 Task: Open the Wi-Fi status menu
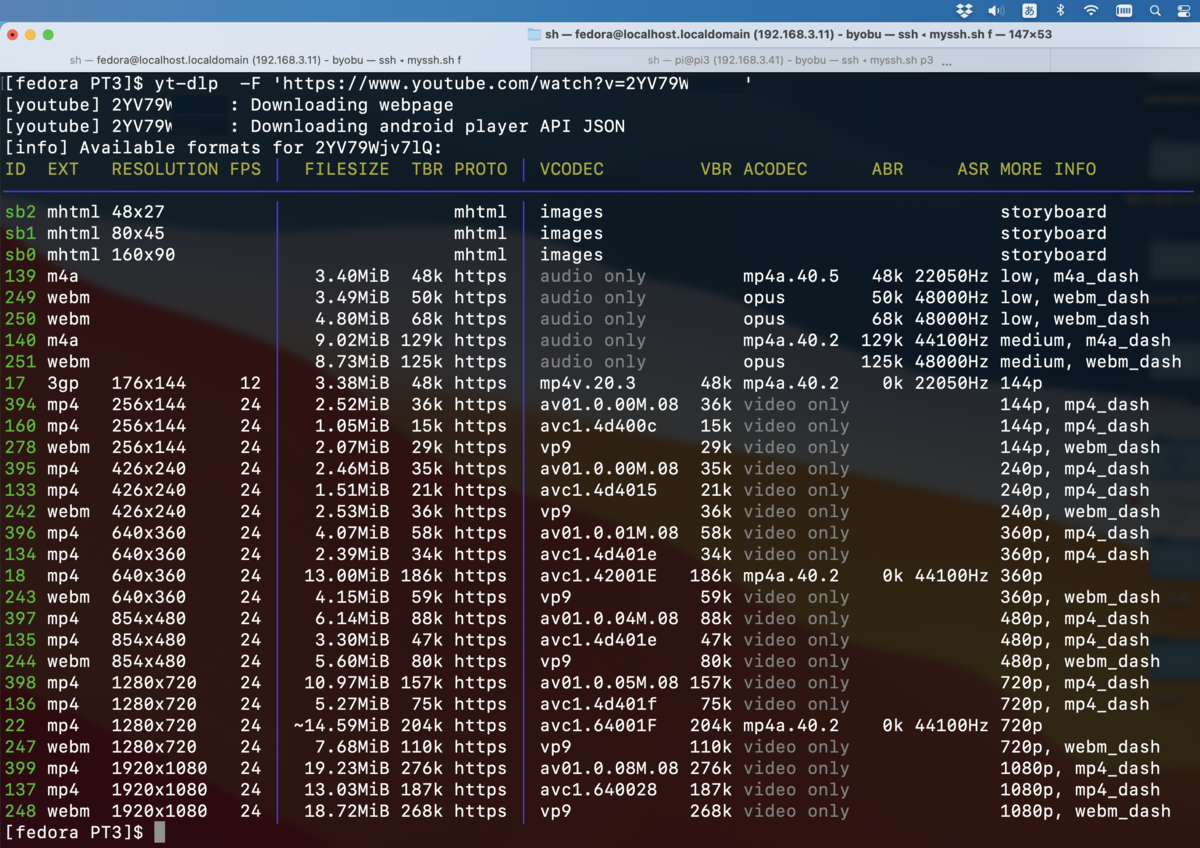pyautogui.click(x=1091, y=10)
